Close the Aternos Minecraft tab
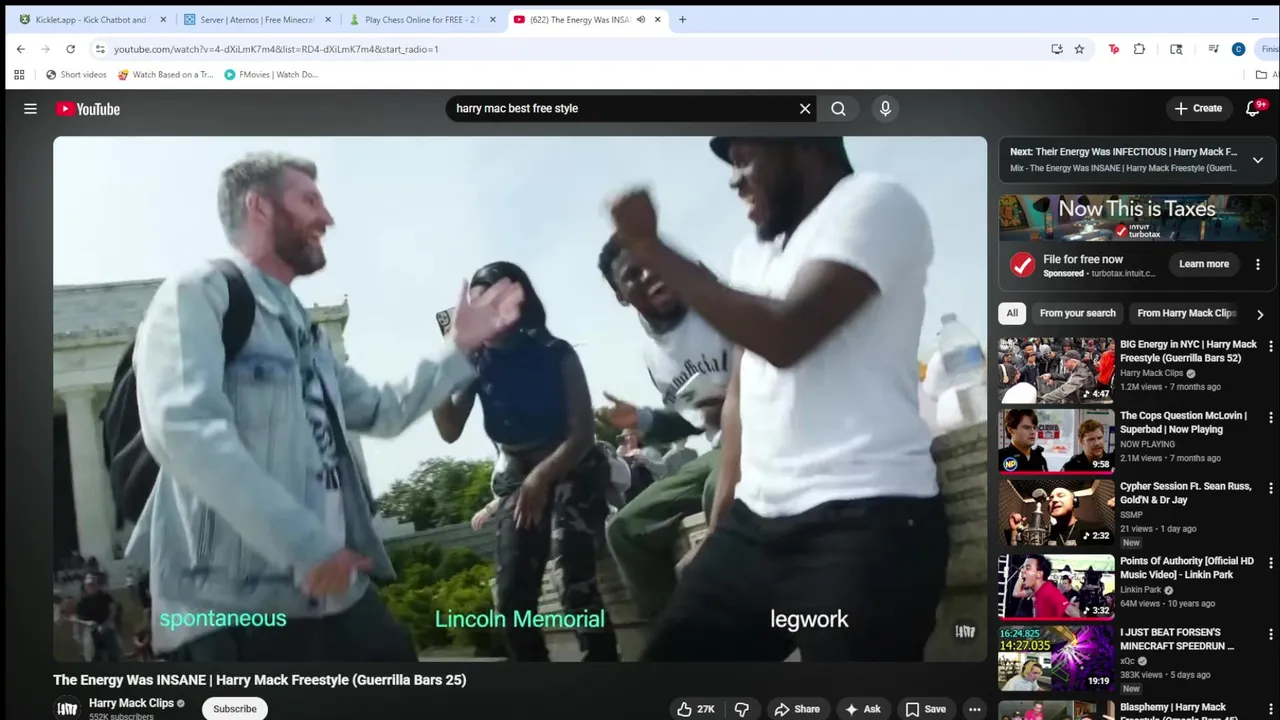Screen dimensions: 1280x720 click(x=327, y=19)
